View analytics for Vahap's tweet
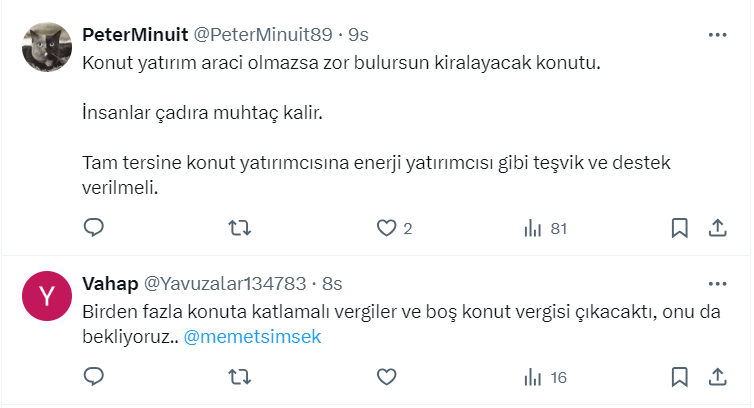The image size is (754, 408). tap(533, 377)
